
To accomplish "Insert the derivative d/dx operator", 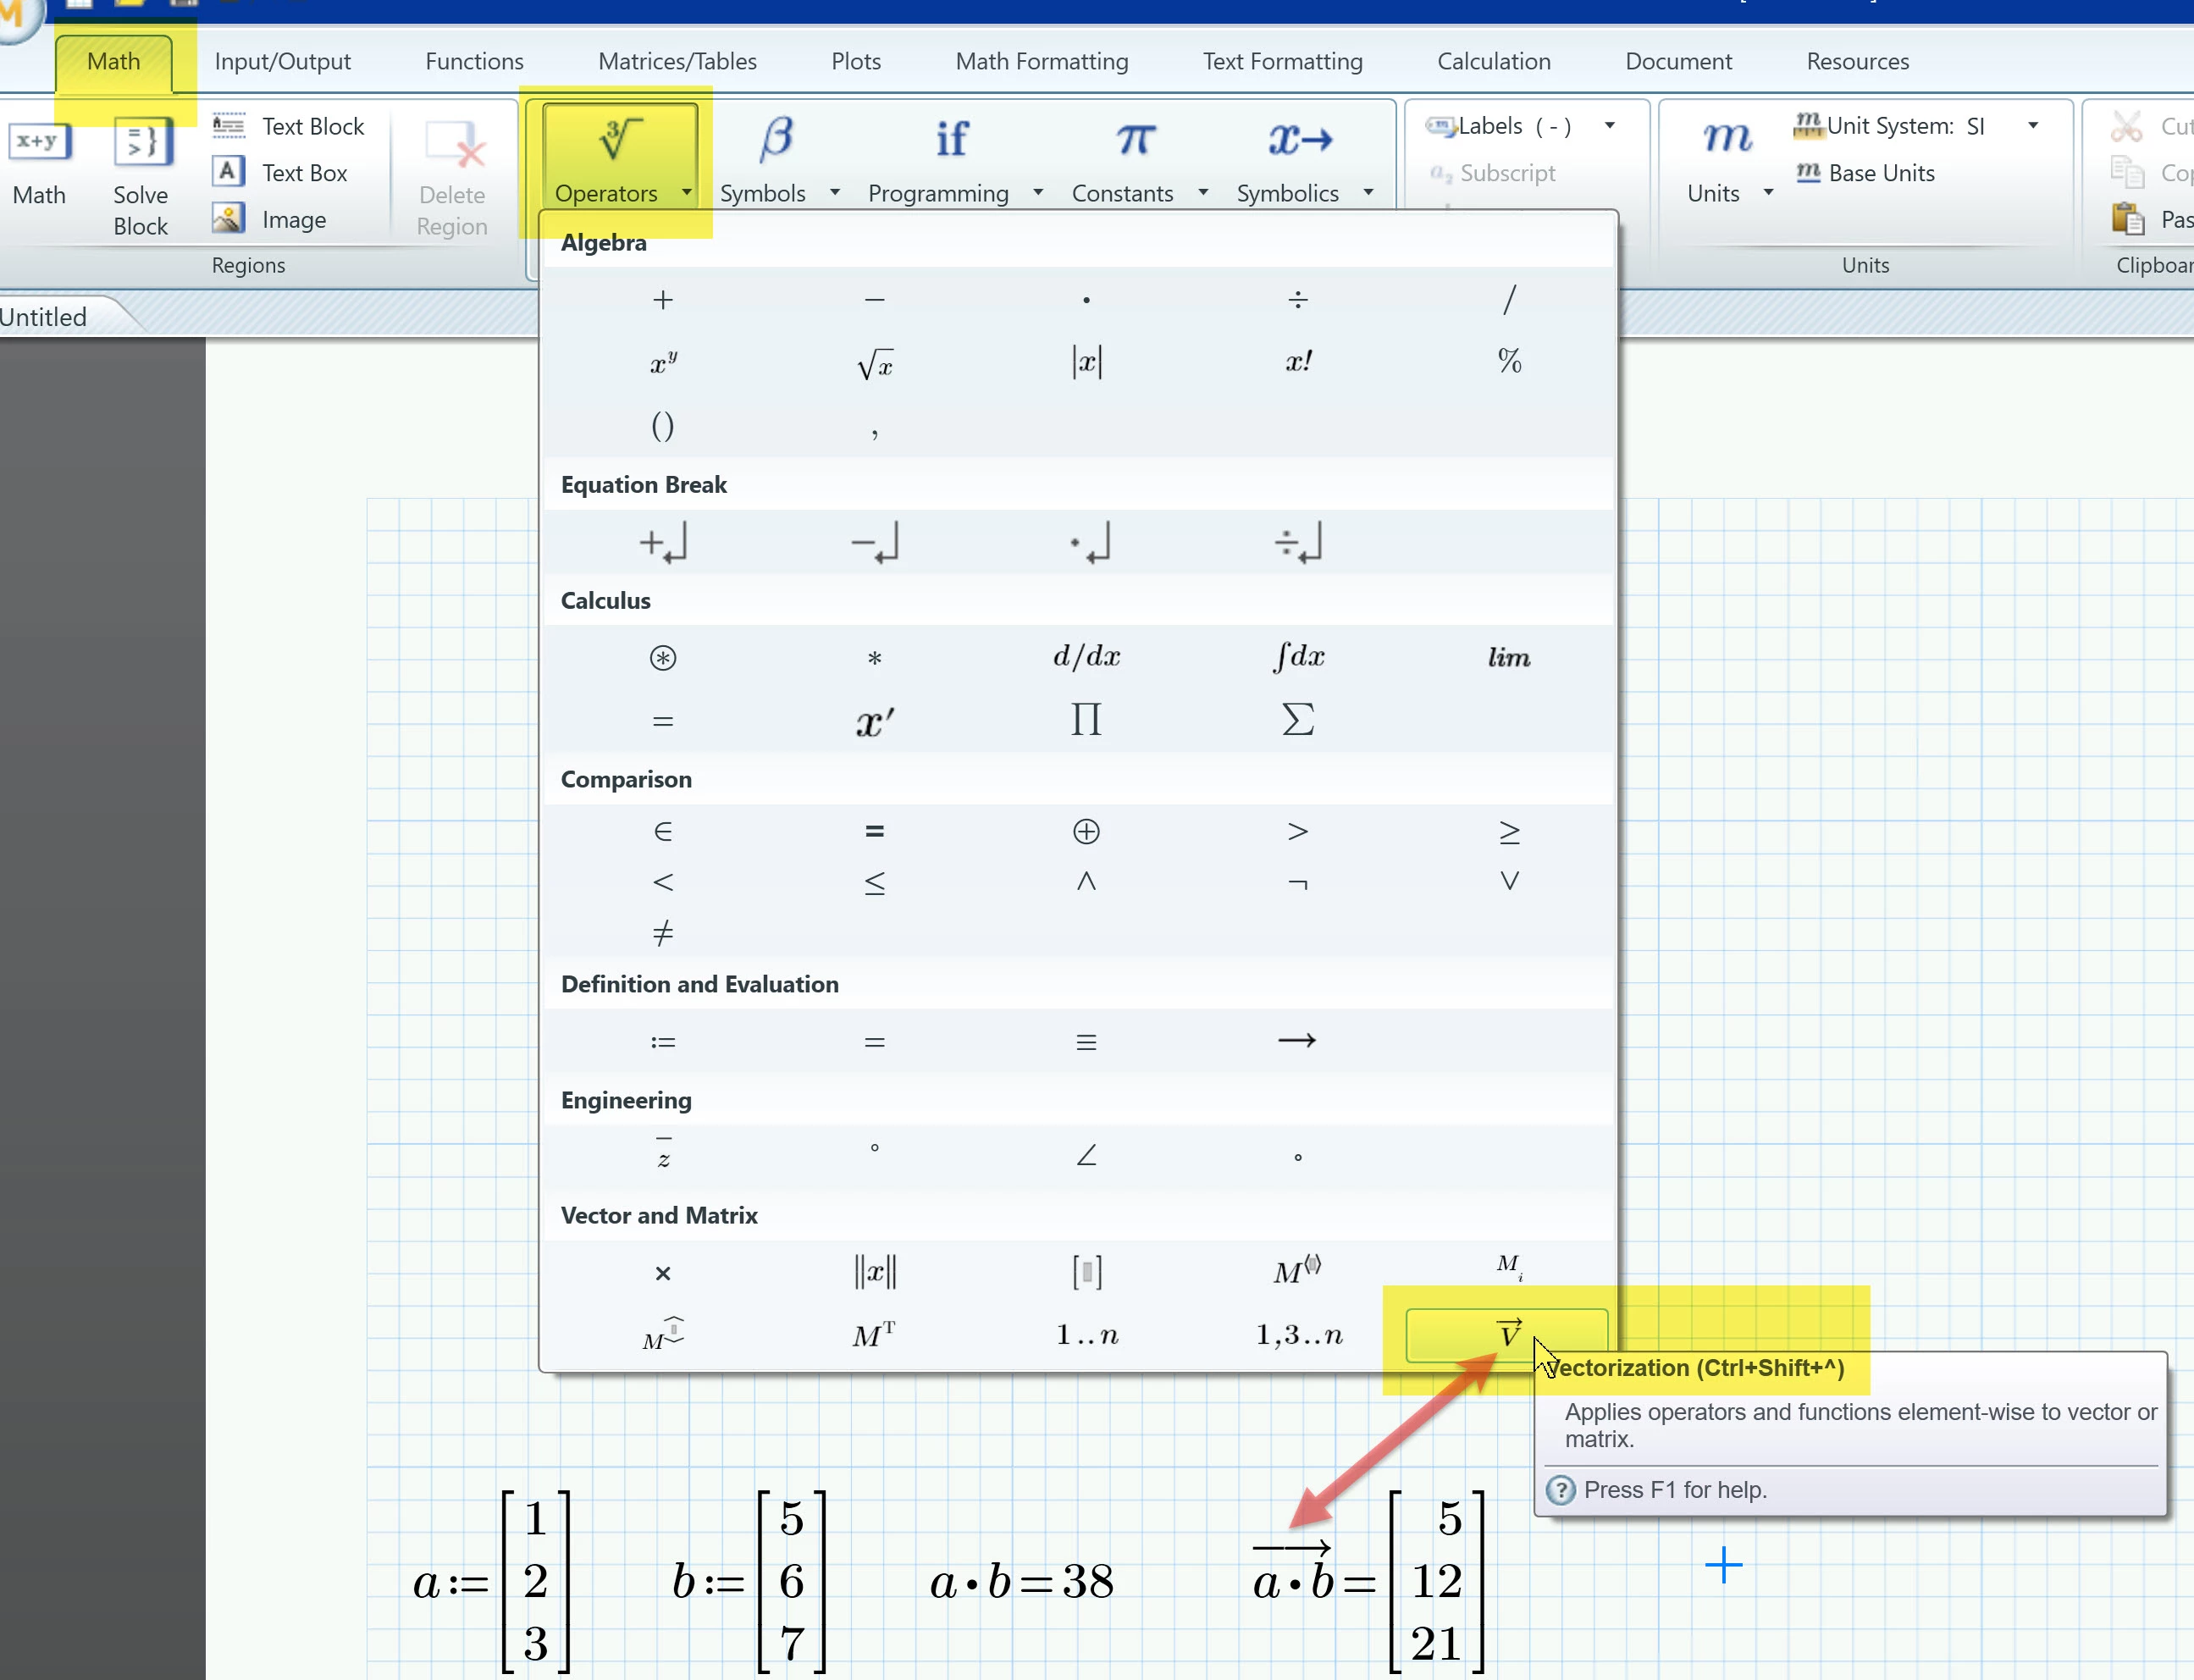I will click(x=1086, y=657).
